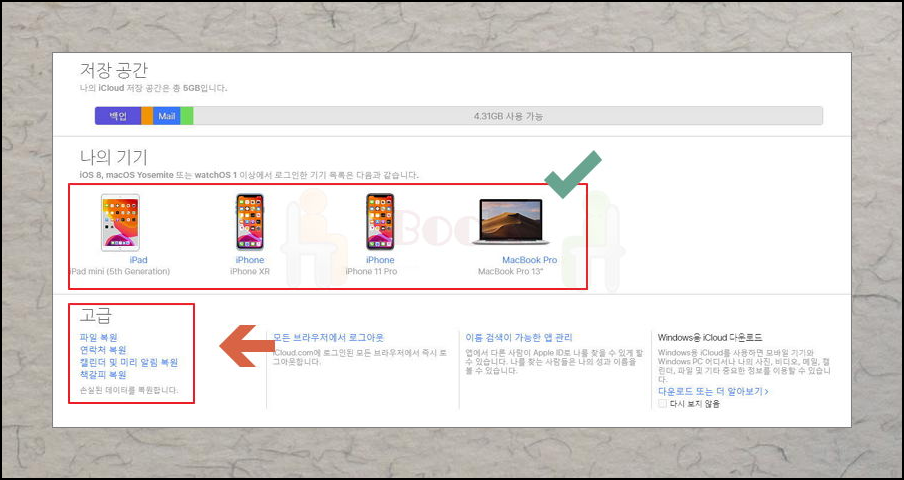
Task: Open the iPhone link above iPhone XR
Action: 250,260
